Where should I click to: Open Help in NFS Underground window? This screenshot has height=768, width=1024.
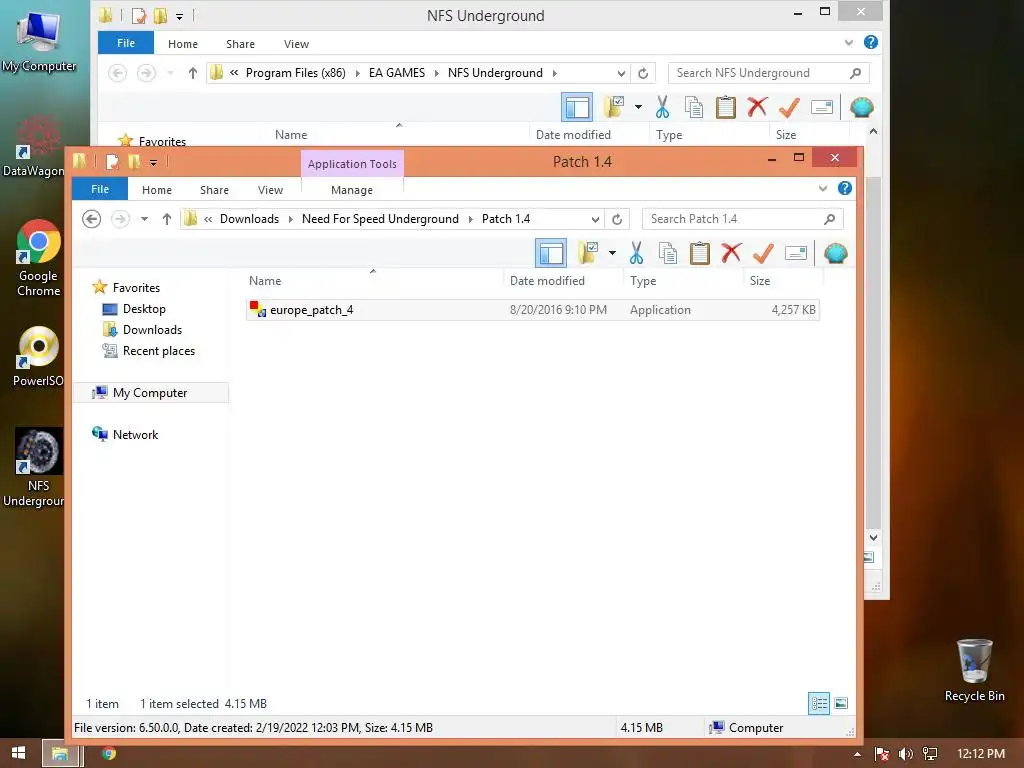pos(871,42)
